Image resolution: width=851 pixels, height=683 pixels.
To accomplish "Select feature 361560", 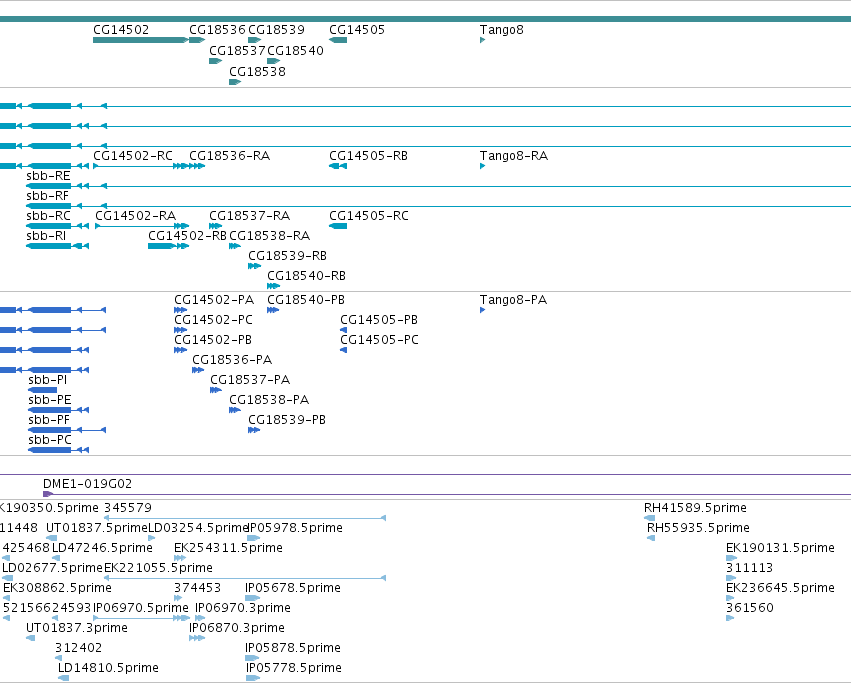I will pyautogui.click(x=730, y=618).
